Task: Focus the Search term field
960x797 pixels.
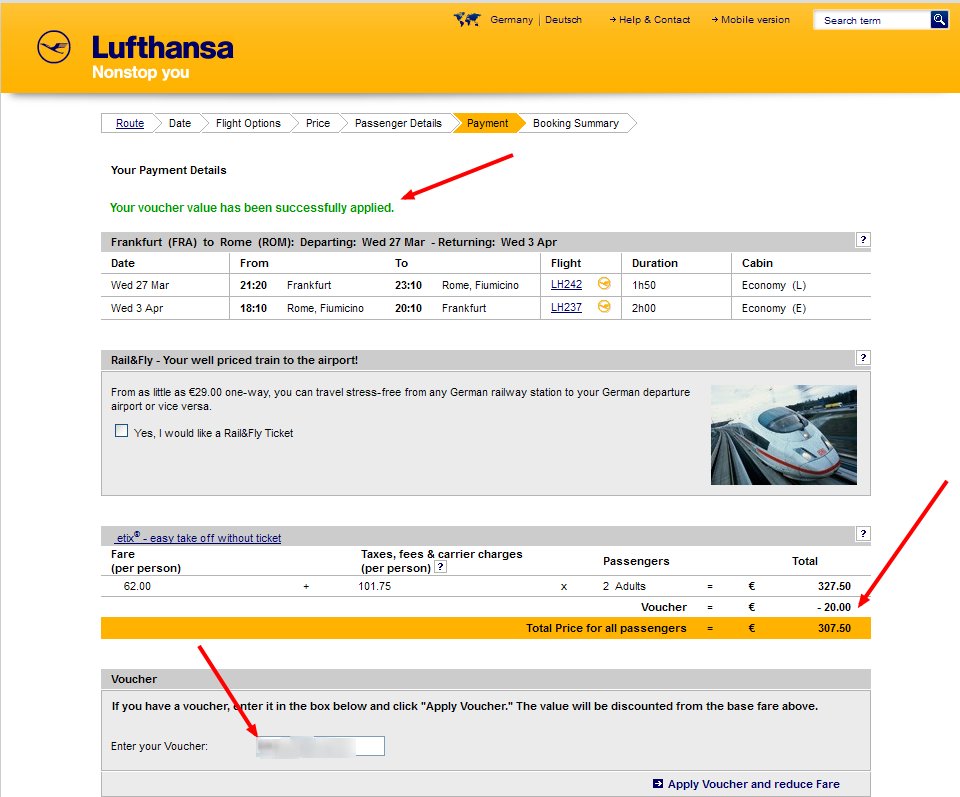Action: [872, 20]
